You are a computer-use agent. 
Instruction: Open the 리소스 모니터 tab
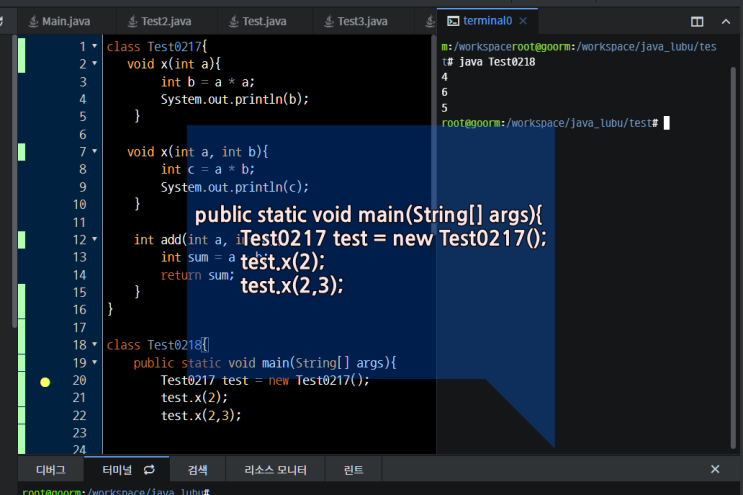[275, 470]
